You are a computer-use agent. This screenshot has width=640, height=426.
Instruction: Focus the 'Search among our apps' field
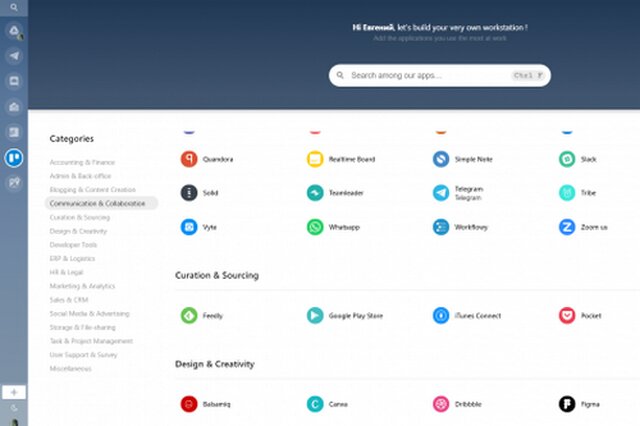pos(440,75)
